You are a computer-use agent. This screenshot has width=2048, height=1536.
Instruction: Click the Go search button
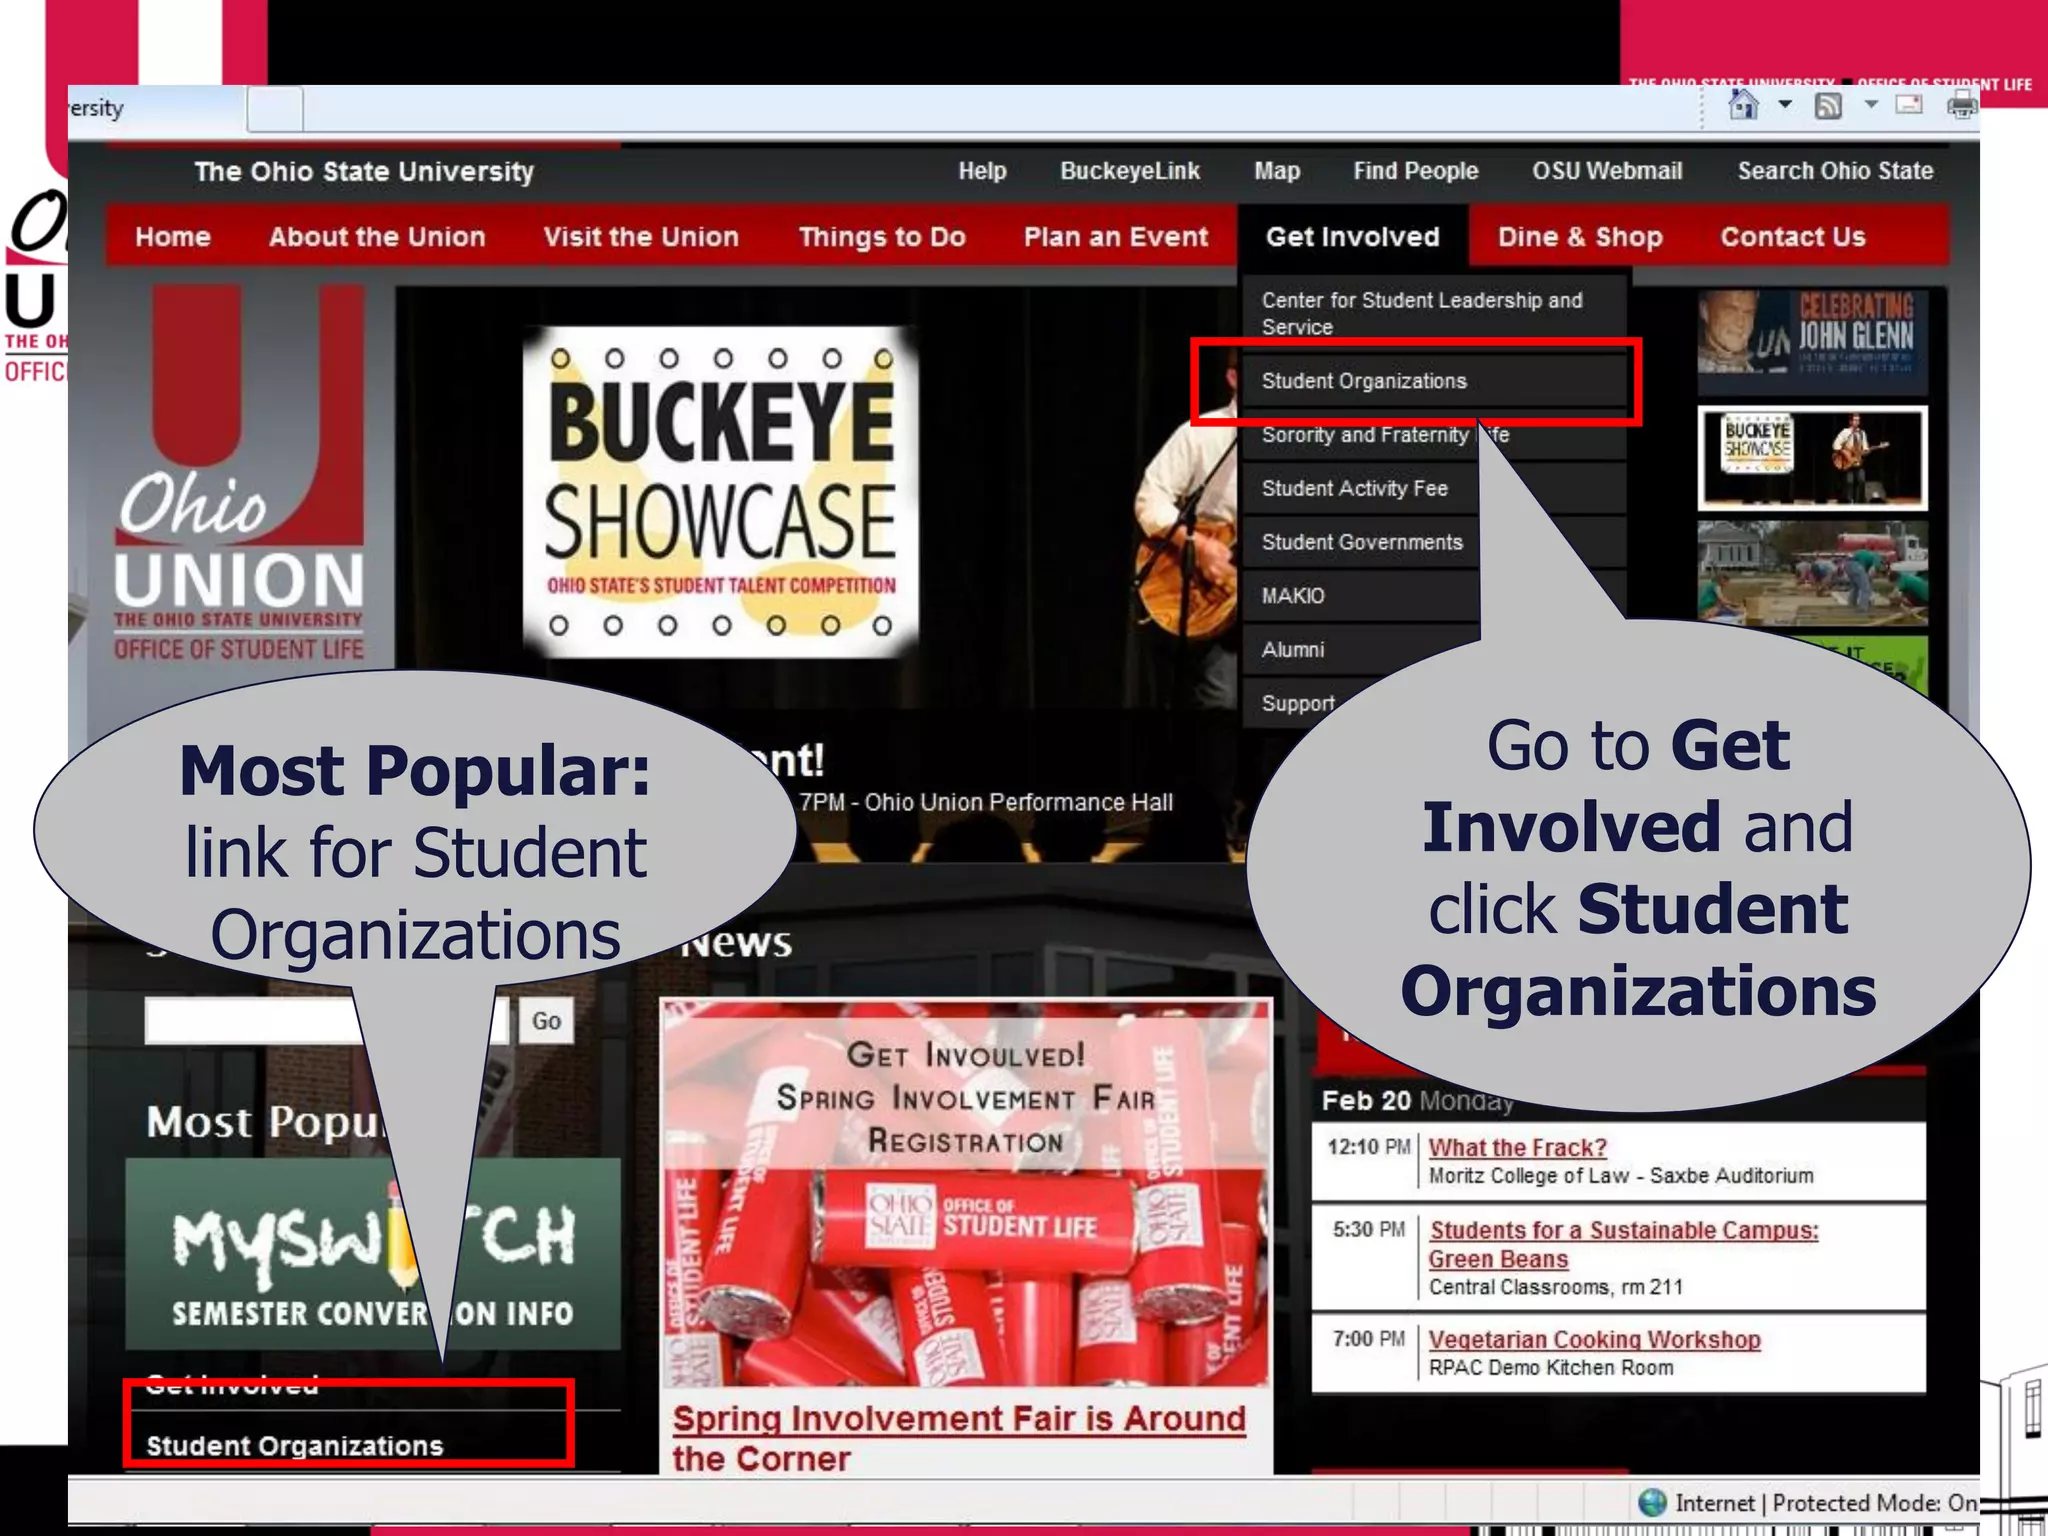pos(546,1021)
